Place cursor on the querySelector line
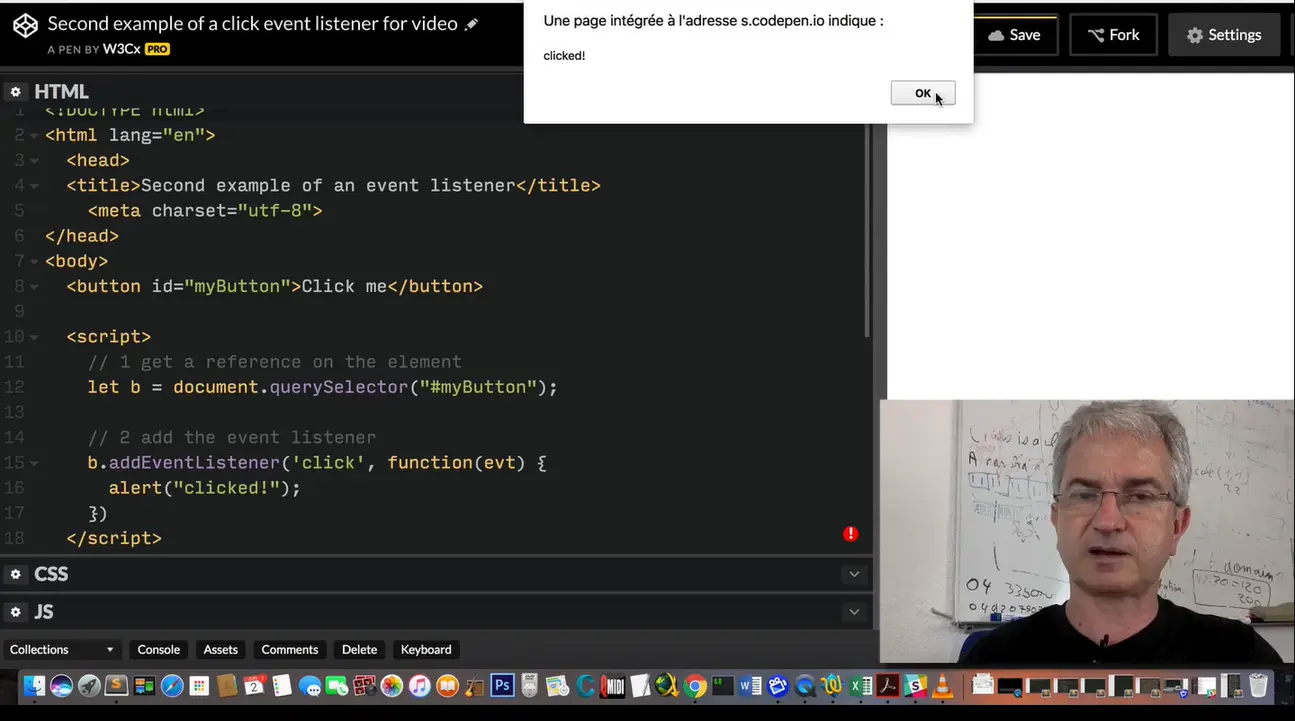Viewport: 1295px width, 721px height. tap(322, 387)
